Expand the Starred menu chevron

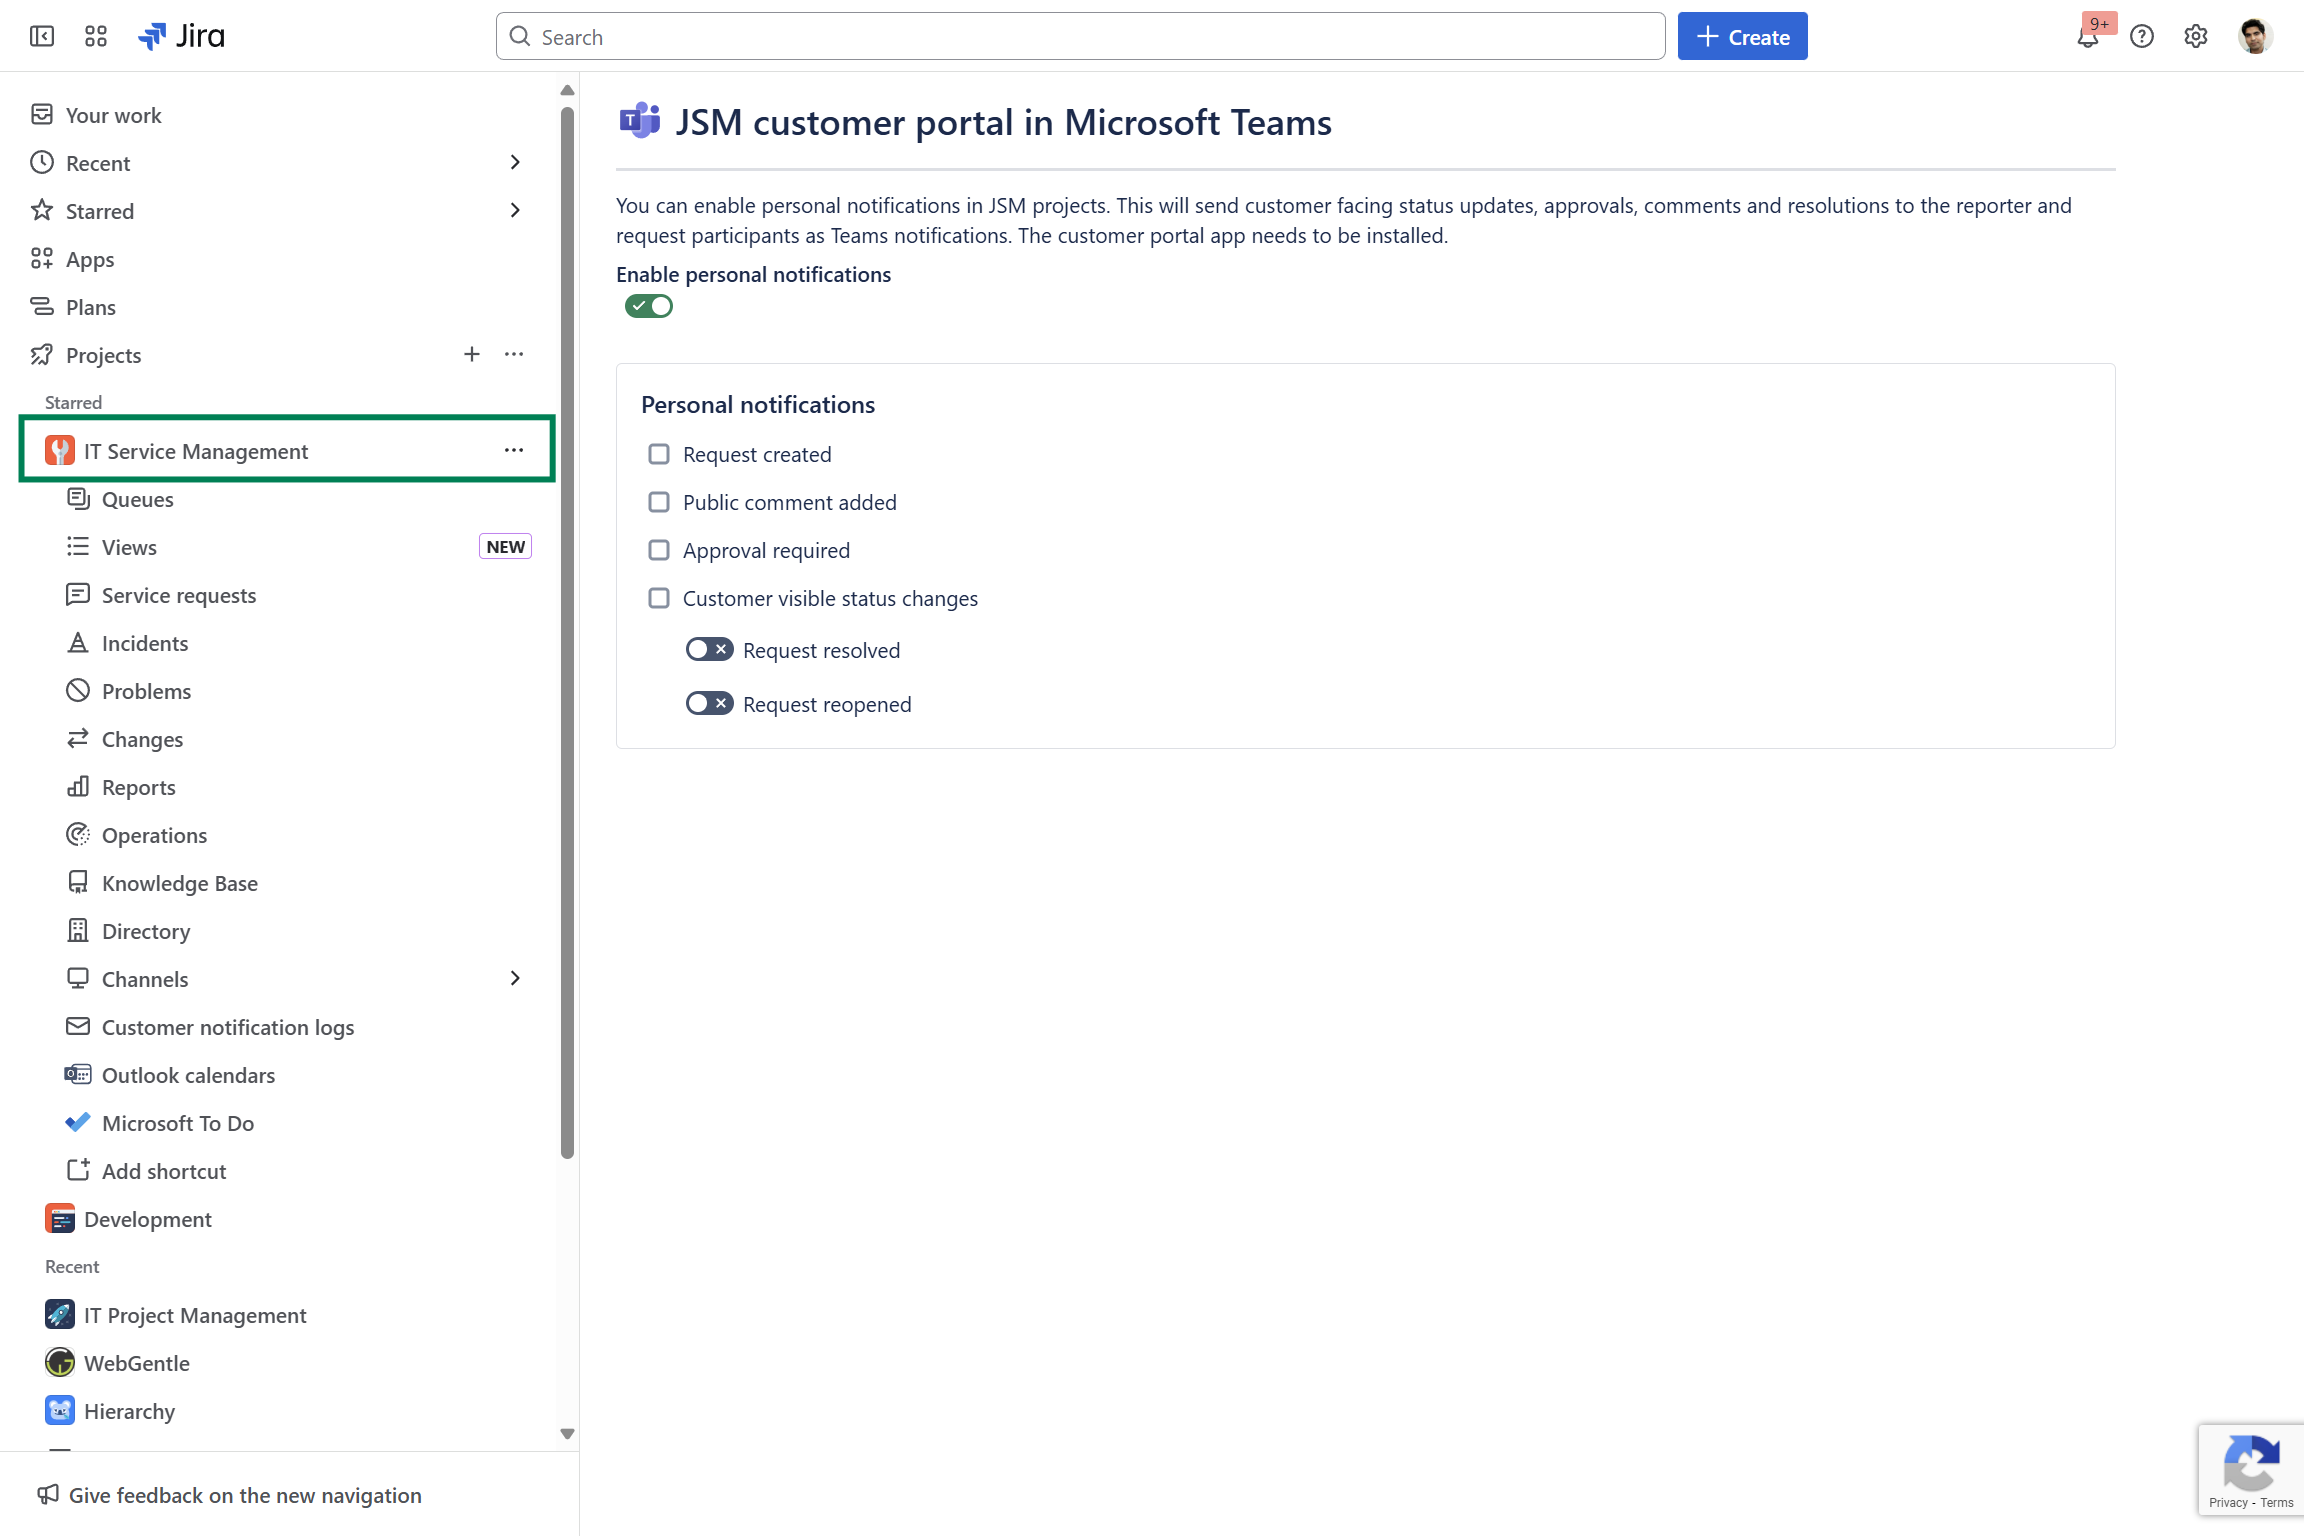click(515, 210)
